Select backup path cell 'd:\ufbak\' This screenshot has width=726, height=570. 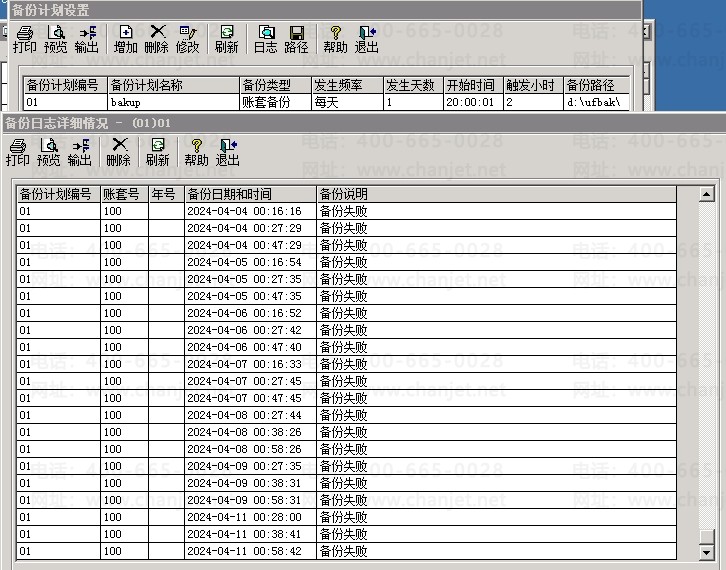coord(597,102)
